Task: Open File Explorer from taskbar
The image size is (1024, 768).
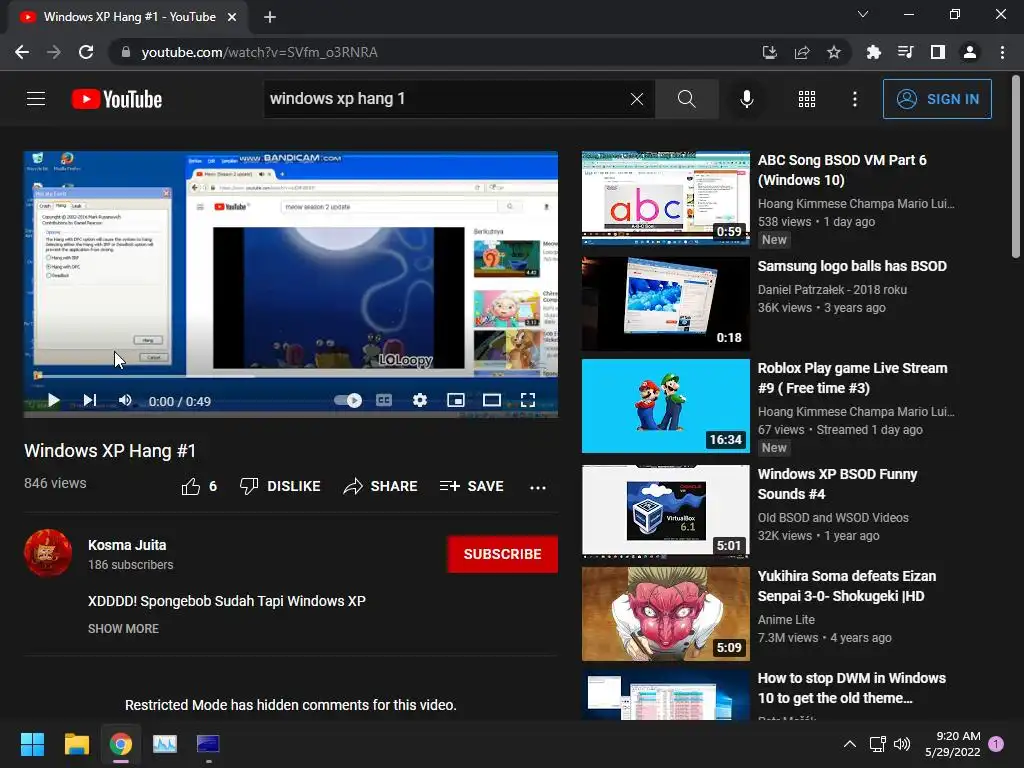Action: tap(76, 744)
